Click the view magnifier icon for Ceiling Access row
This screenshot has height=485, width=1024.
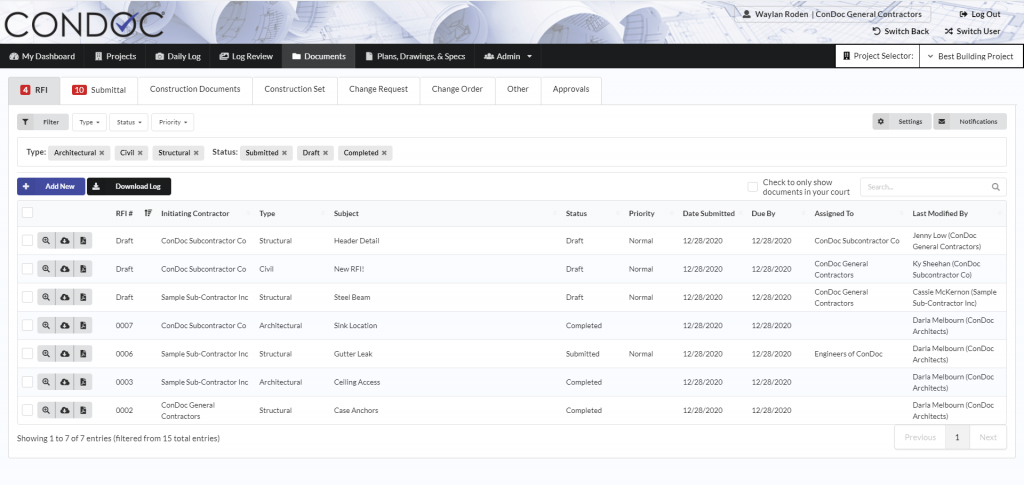coord(46,382)
